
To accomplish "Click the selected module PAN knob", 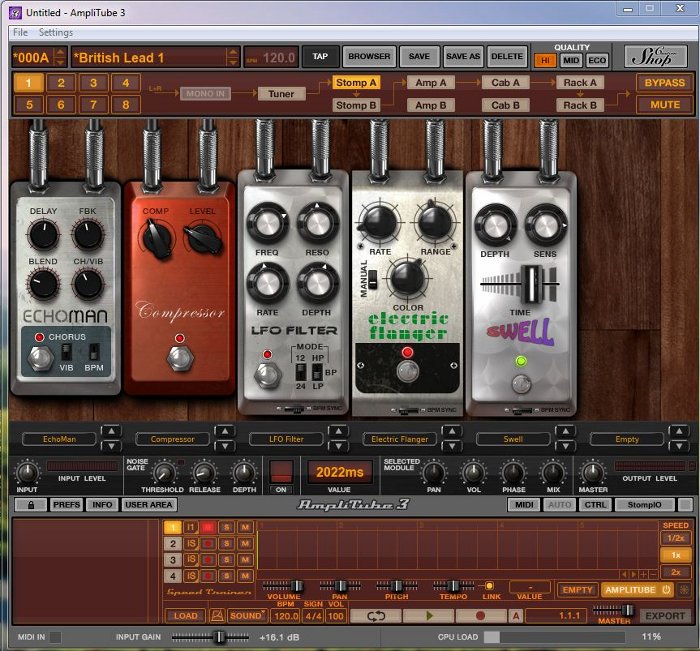I will (x=433, y=472).
